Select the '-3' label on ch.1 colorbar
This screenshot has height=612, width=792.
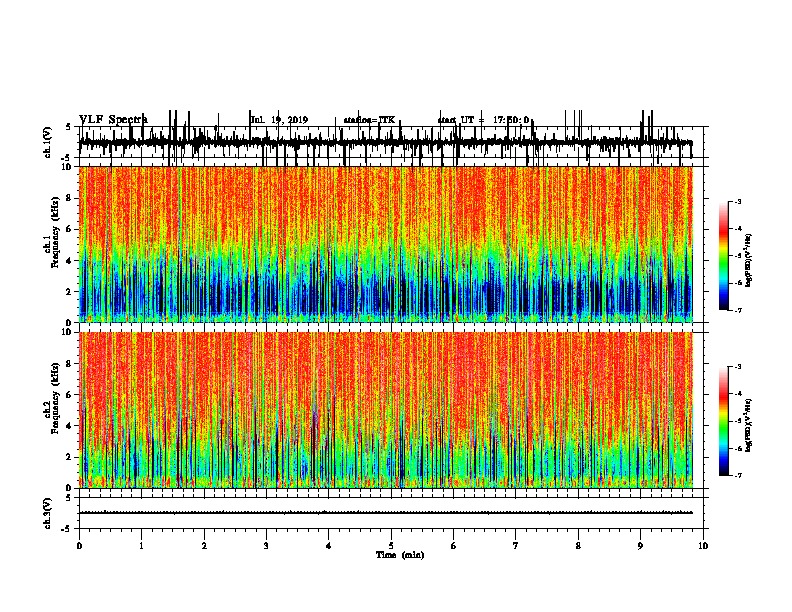pyautogui.click(x=737, y=202)
